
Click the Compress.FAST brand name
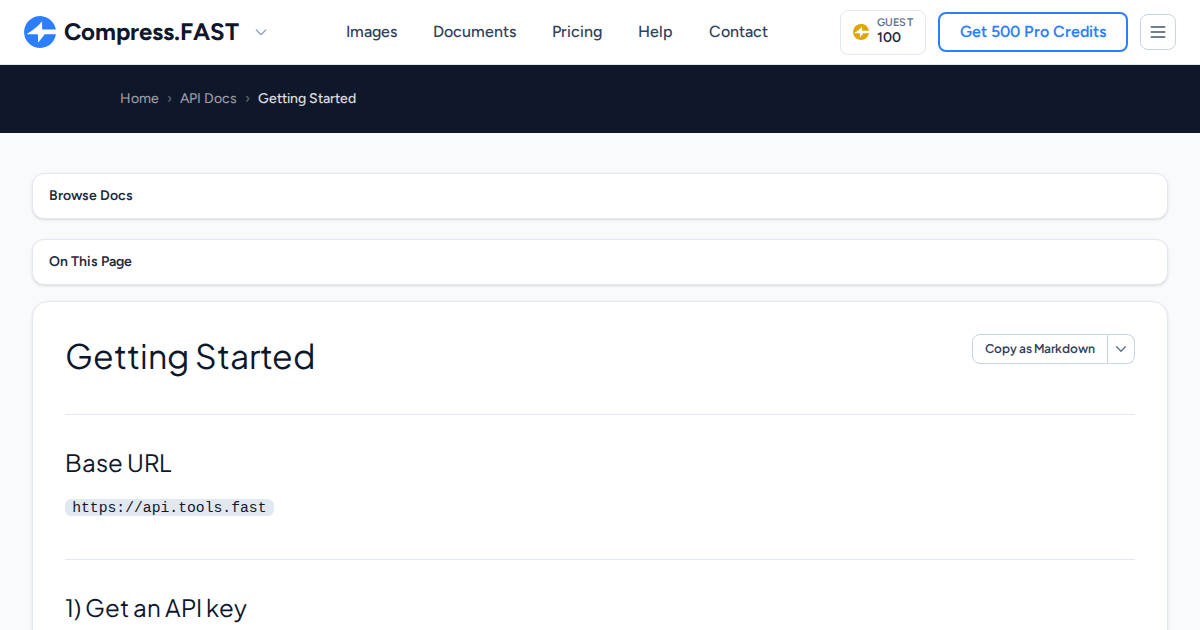pos(151,32)
